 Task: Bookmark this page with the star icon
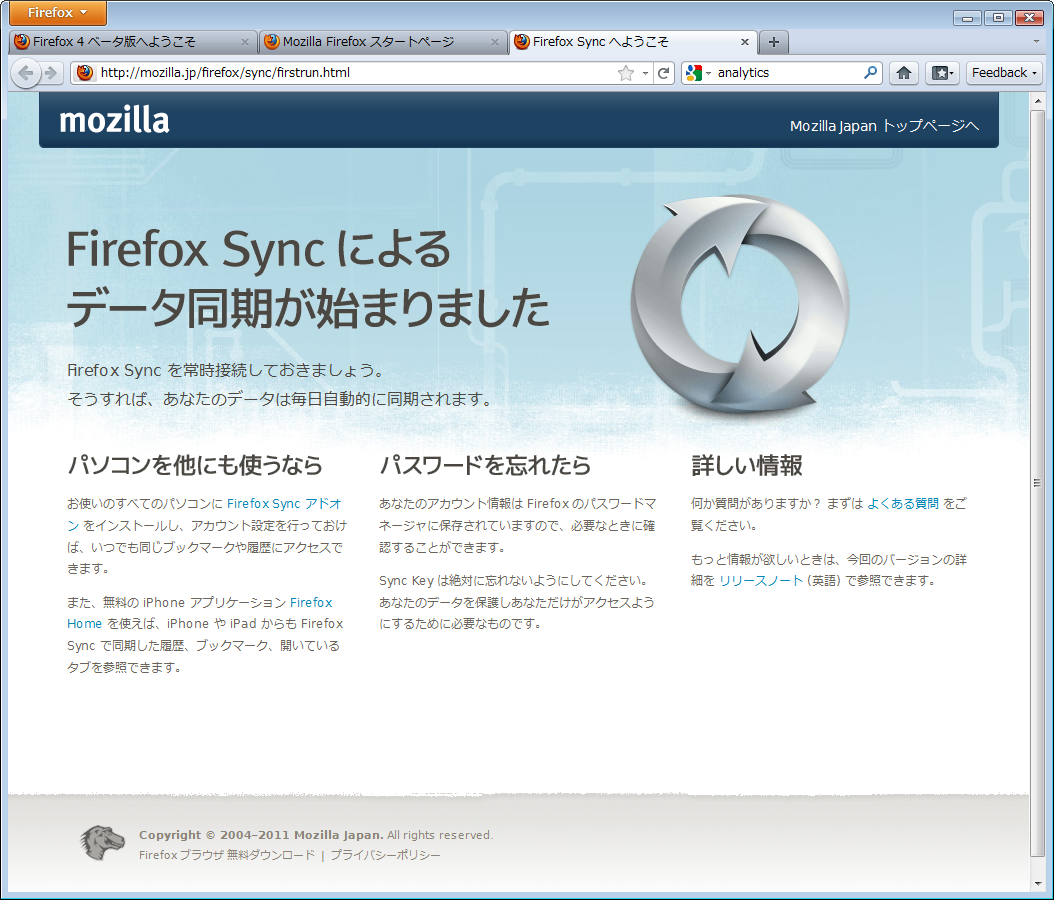coord(626,73)
